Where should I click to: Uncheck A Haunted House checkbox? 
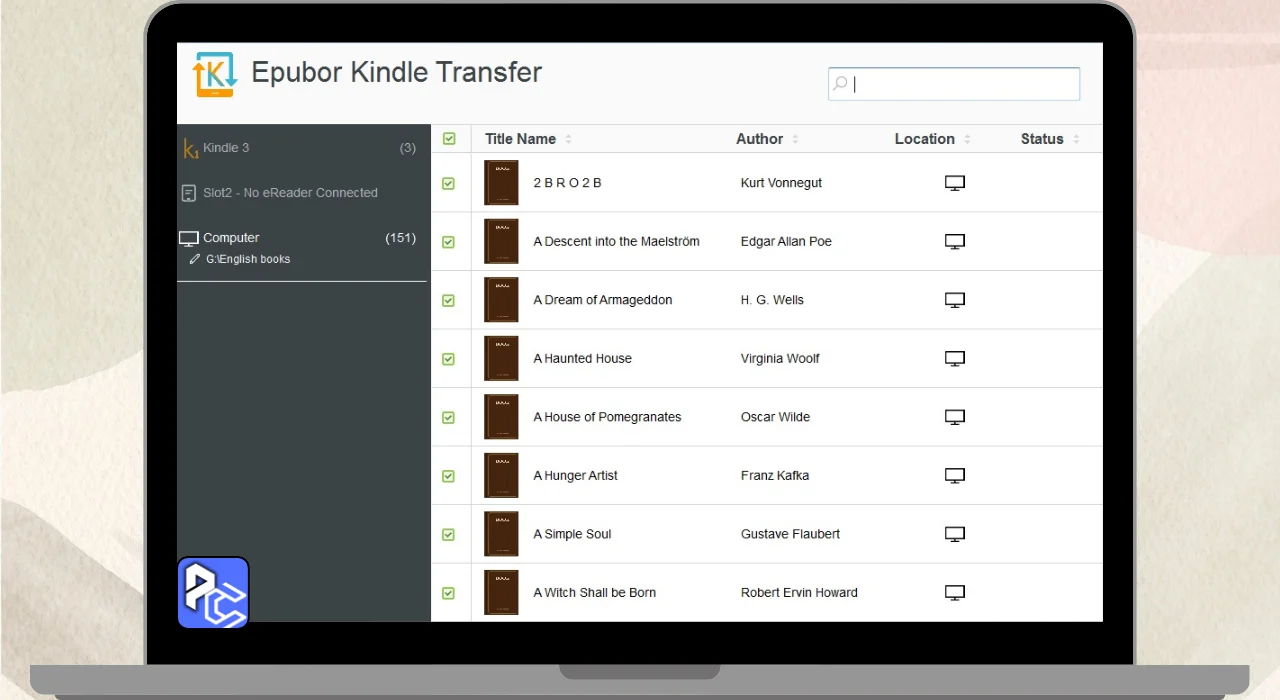(x=448, y=359)
